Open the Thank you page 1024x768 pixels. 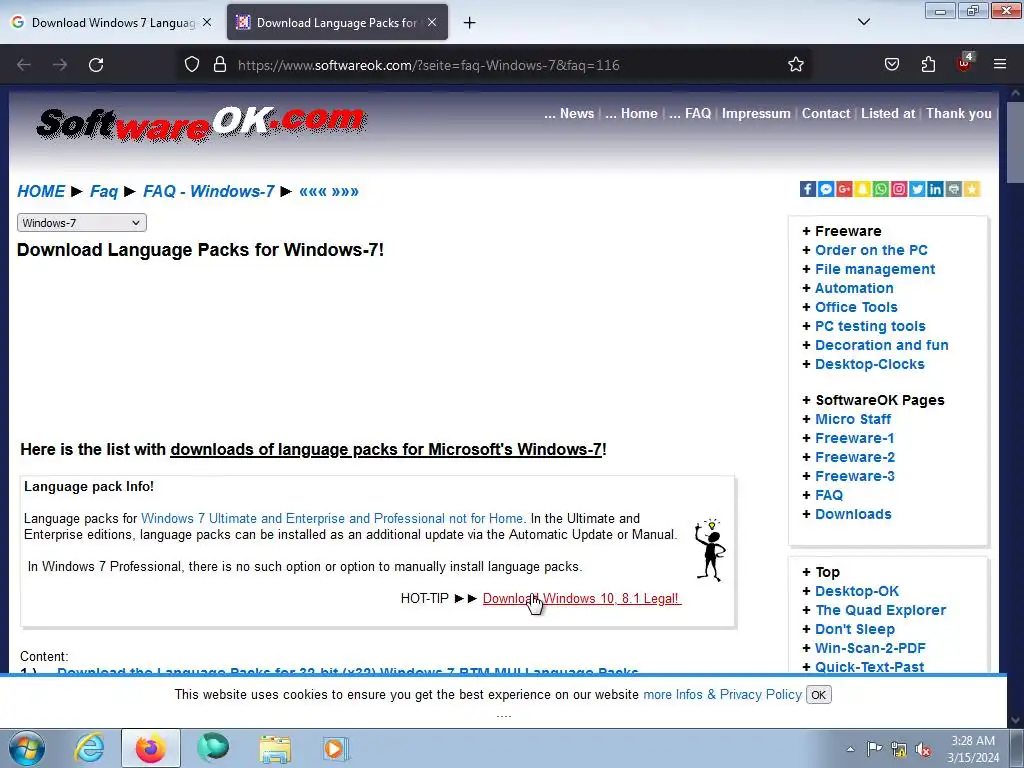point(959,113)
